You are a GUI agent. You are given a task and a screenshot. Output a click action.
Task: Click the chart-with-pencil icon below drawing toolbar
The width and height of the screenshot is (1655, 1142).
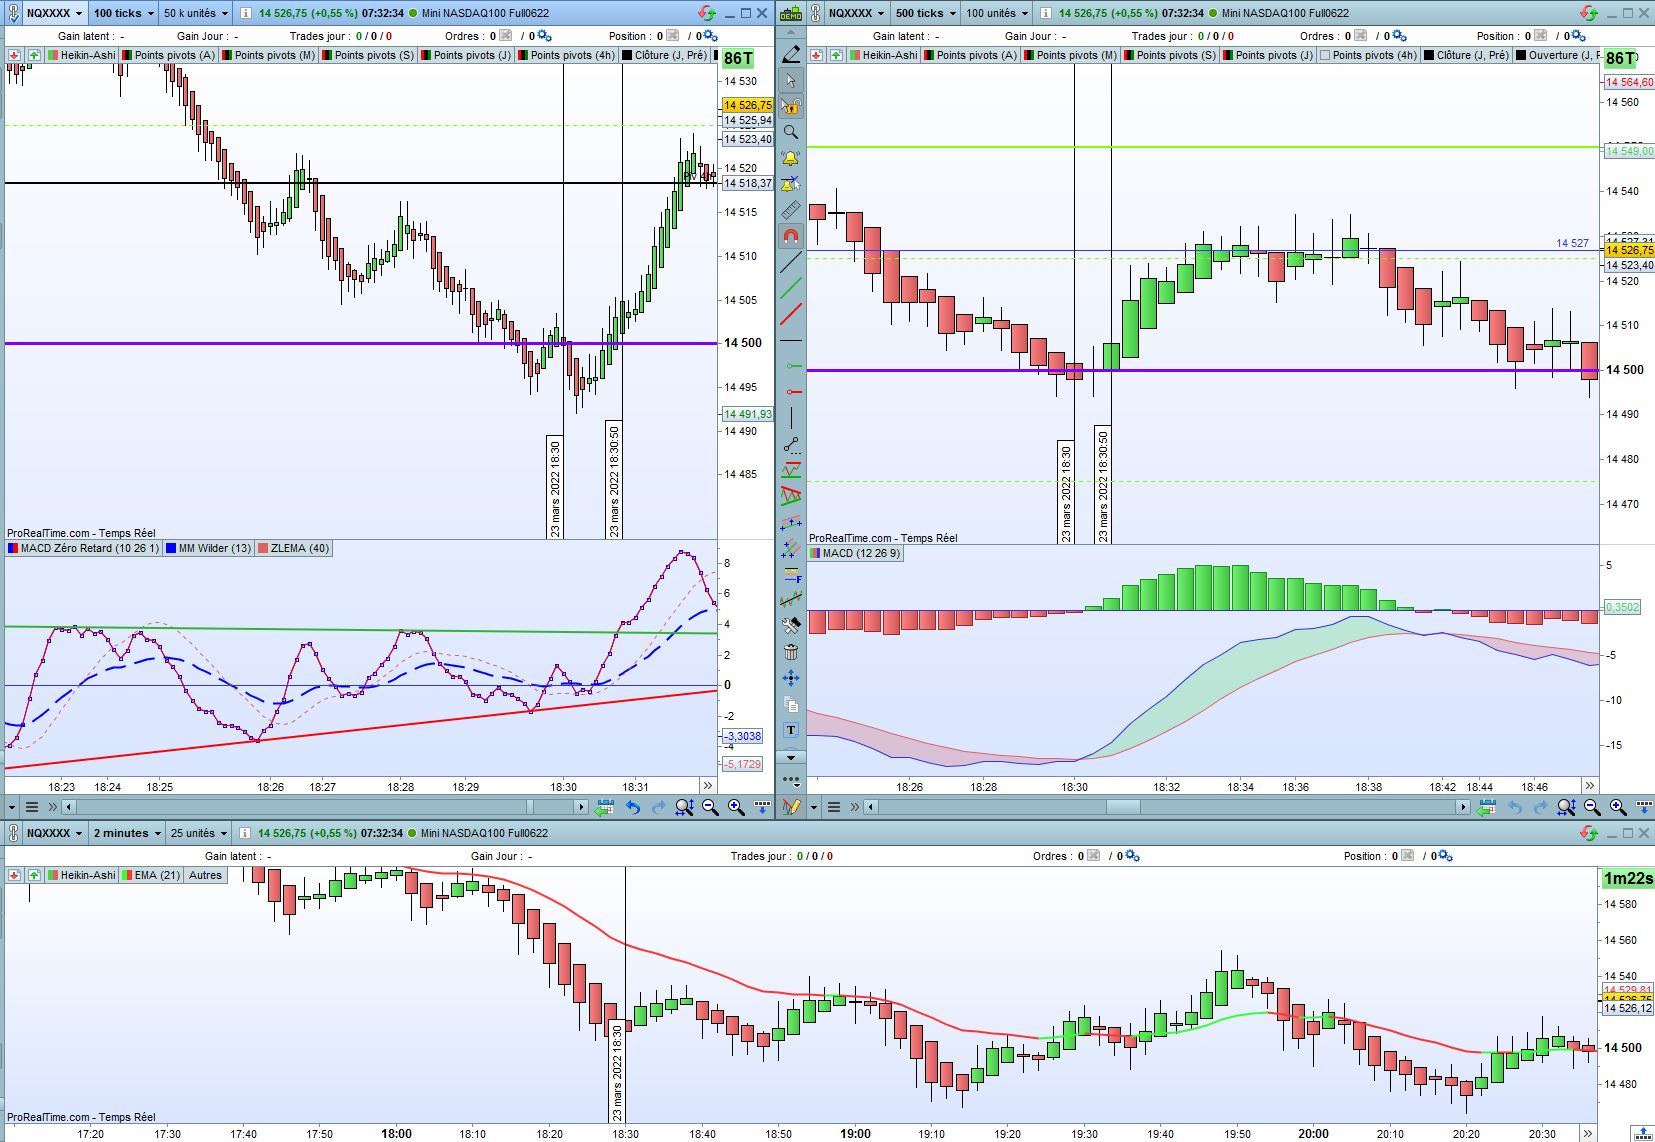point(791,807)
